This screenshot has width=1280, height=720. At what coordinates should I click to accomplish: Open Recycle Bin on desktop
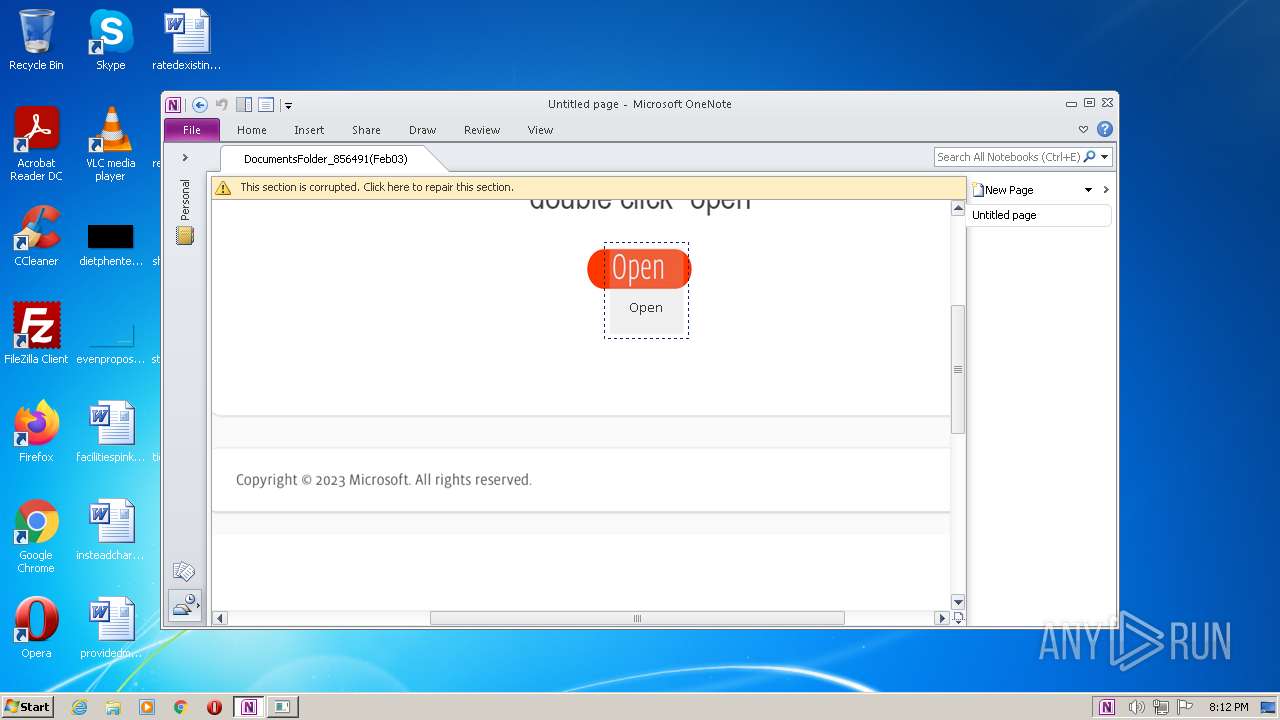click(x=36, y=40)
